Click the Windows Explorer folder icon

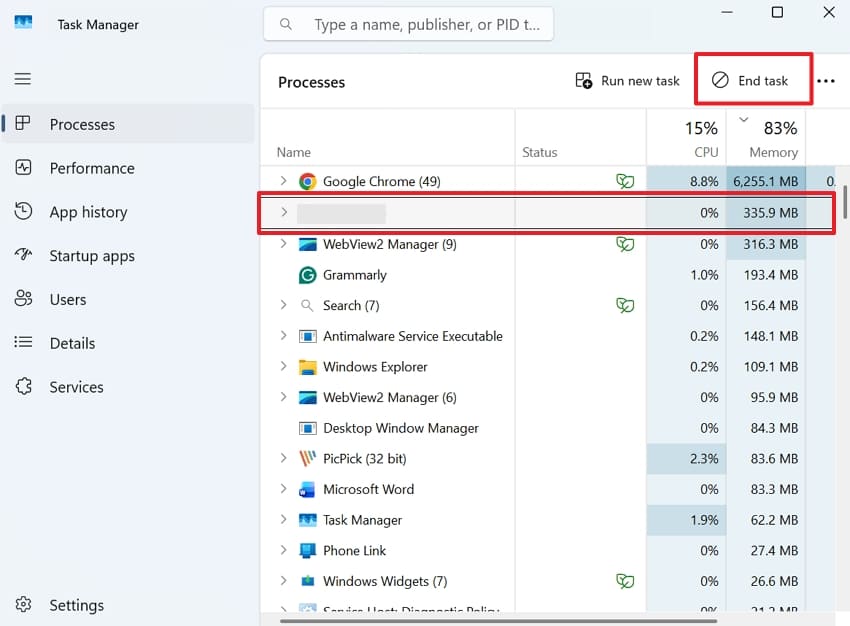pyautogui.click(x=307, y=367)
